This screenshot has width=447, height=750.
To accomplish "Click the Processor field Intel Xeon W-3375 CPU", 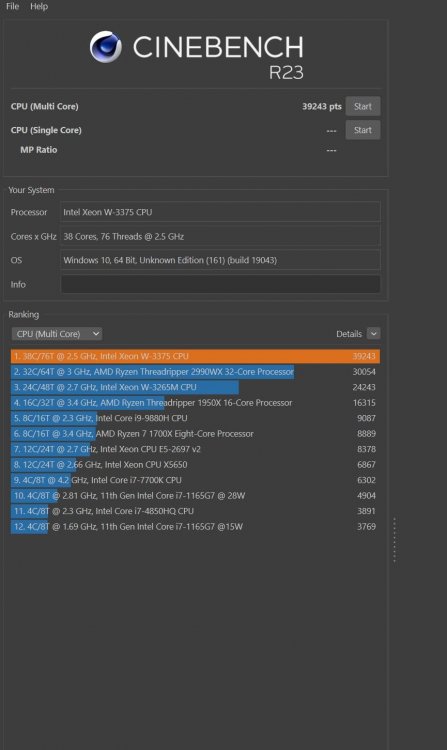I will tap(220, 212).
